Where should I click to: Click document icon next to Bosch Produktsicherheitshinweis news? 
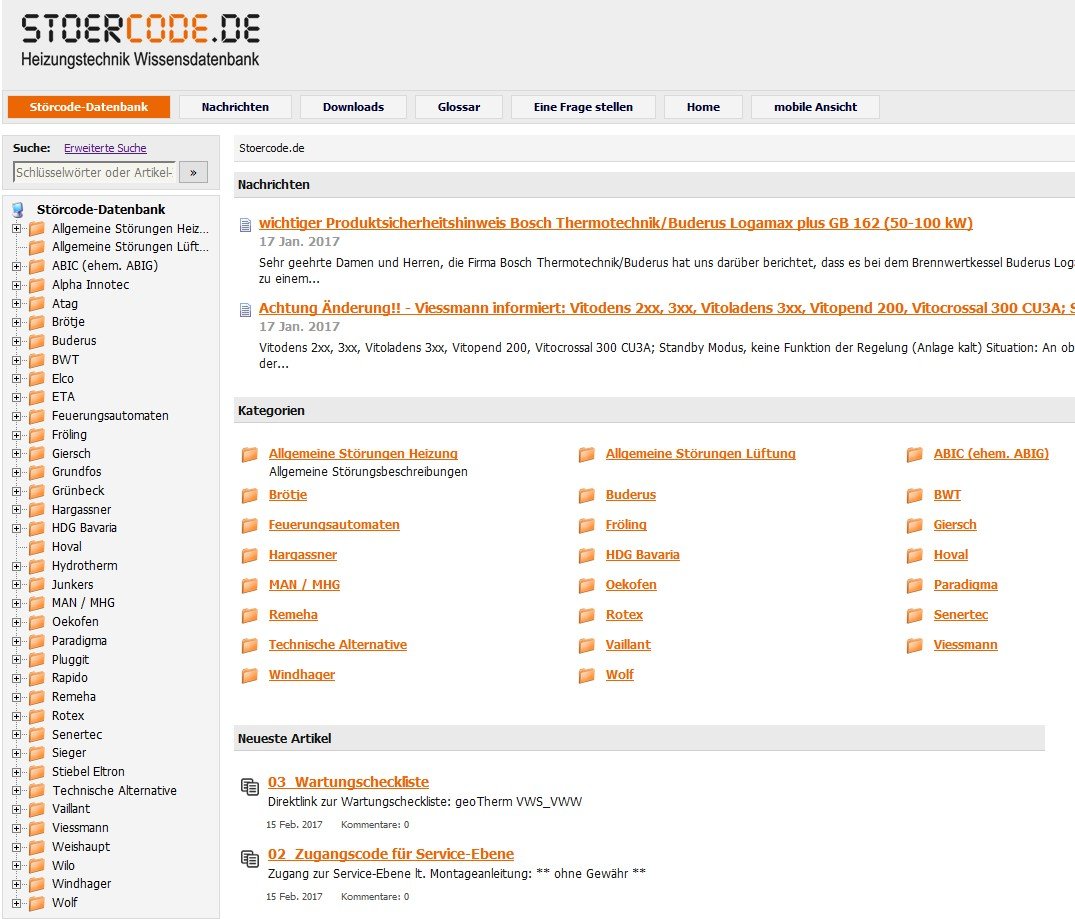coord(245,225)
